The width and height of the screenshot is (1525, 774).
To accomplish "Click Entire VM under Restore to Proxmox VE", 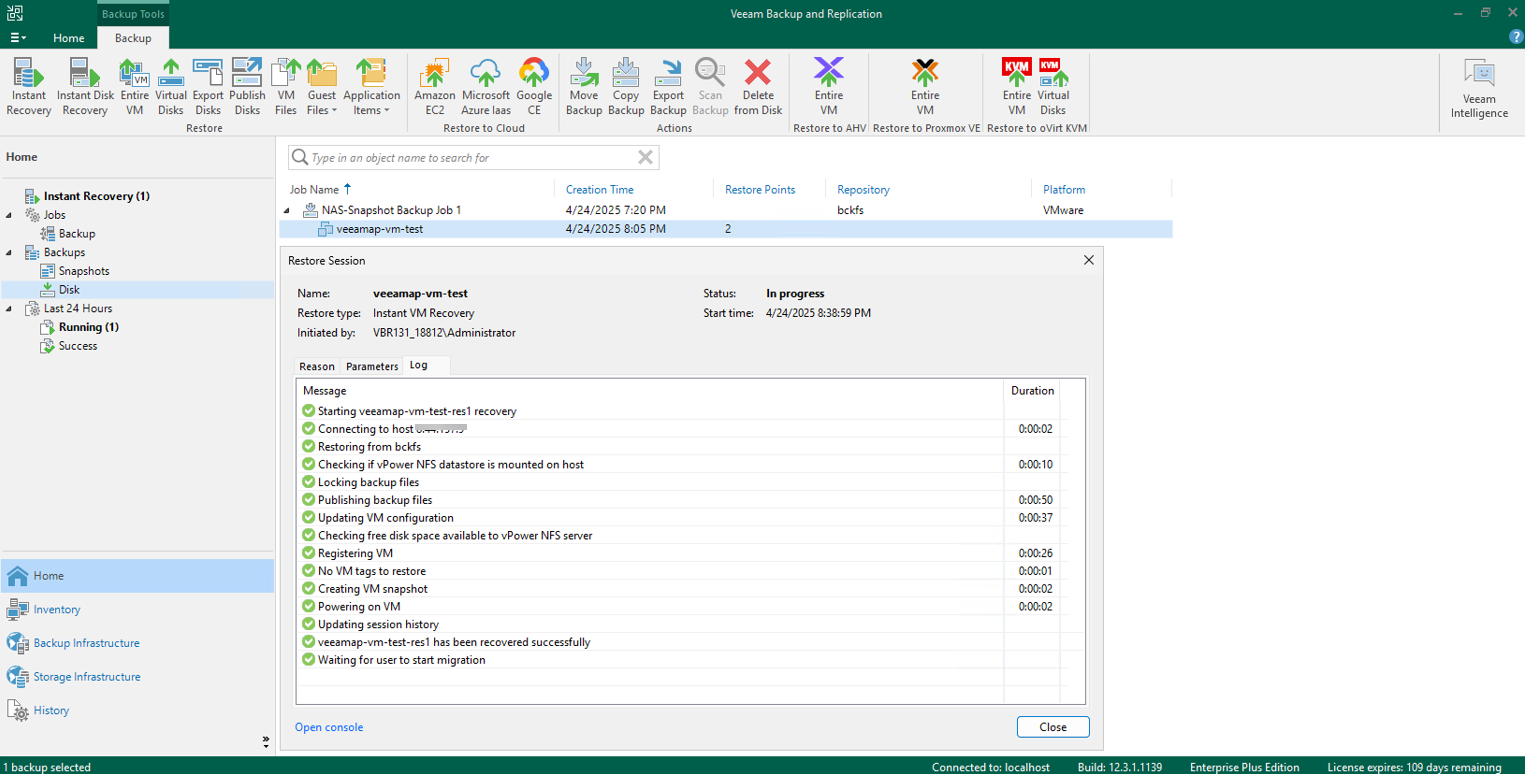I will click(925, 87).
